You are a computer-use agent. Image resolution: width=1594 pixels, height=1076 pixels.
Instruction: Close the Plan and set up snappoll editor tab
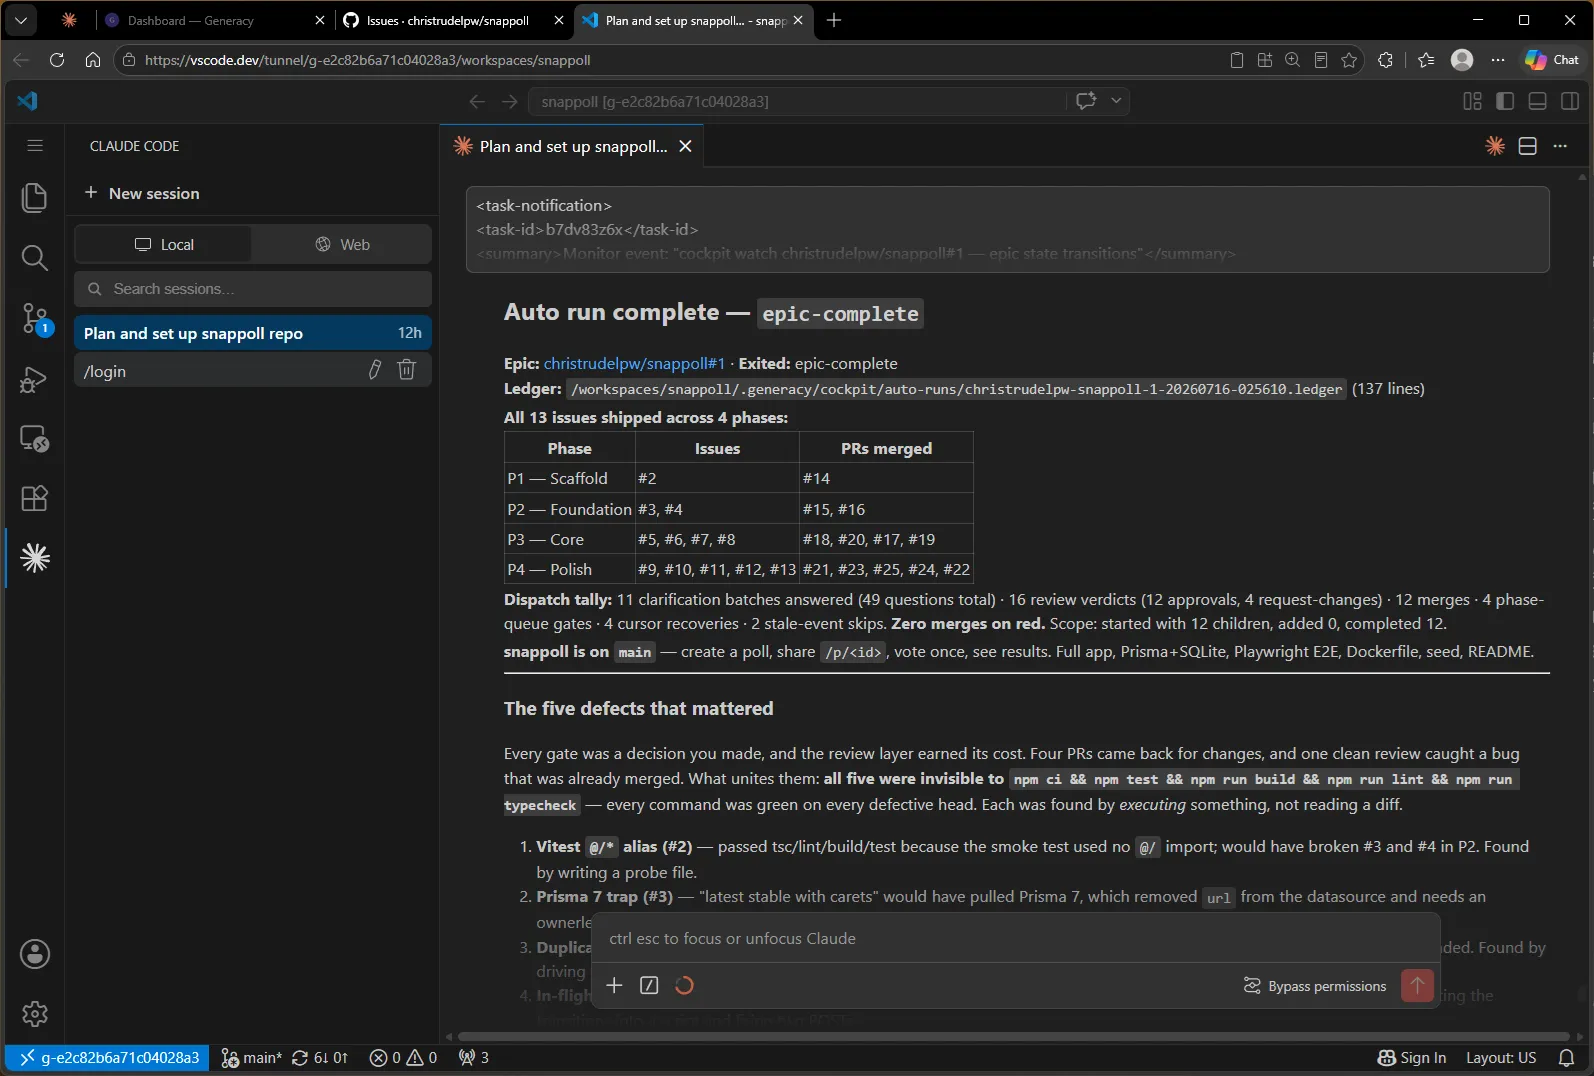click(685, 146)
